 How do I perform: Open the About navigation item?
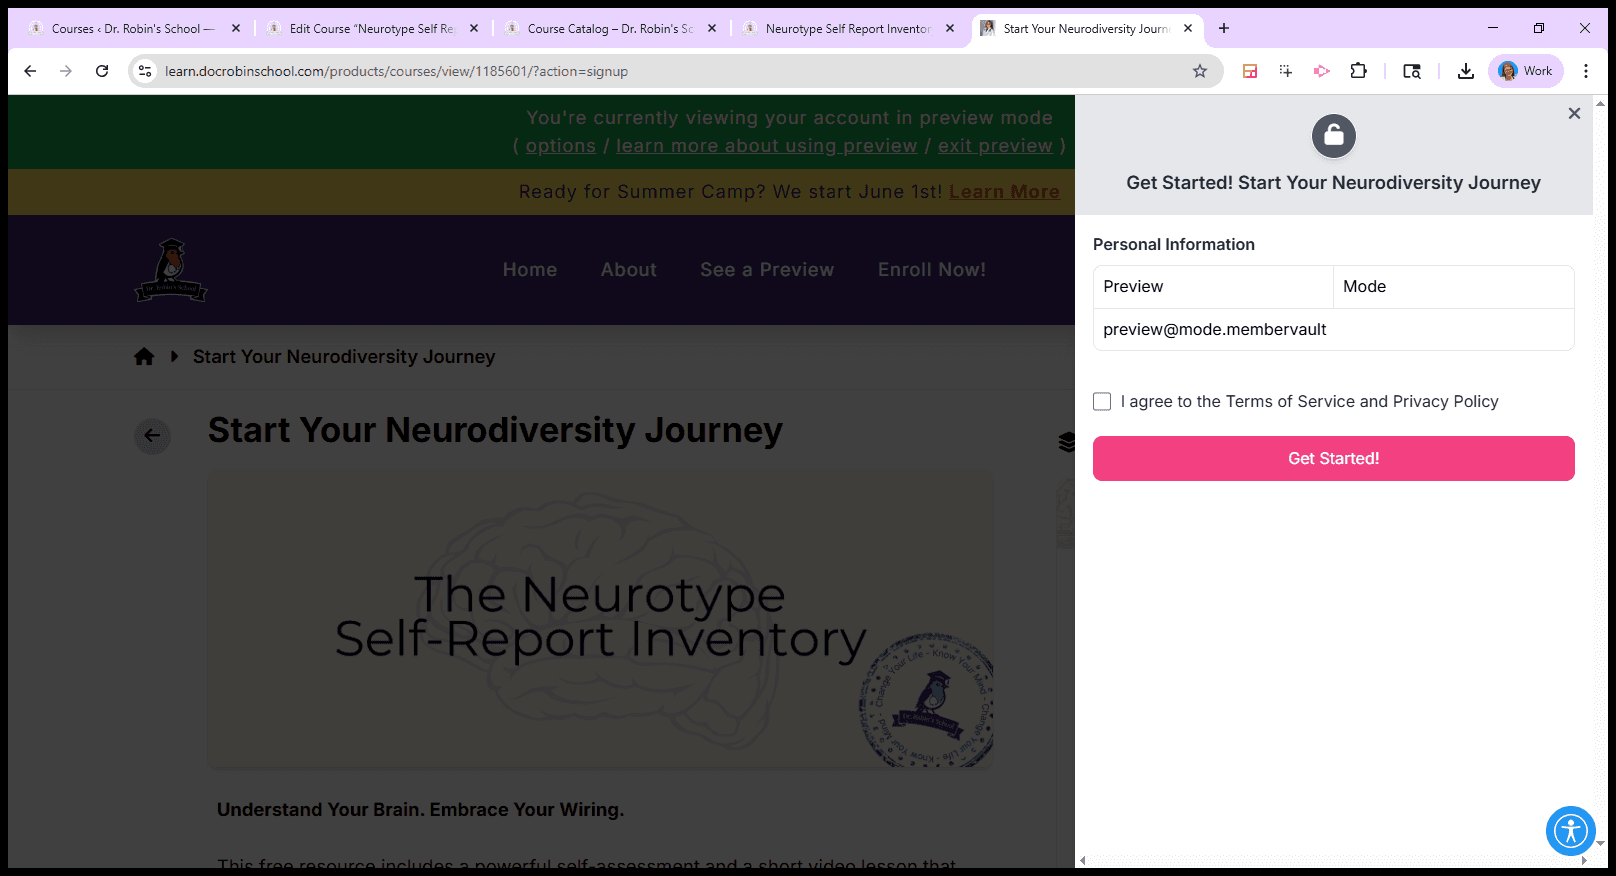[629, 270]
